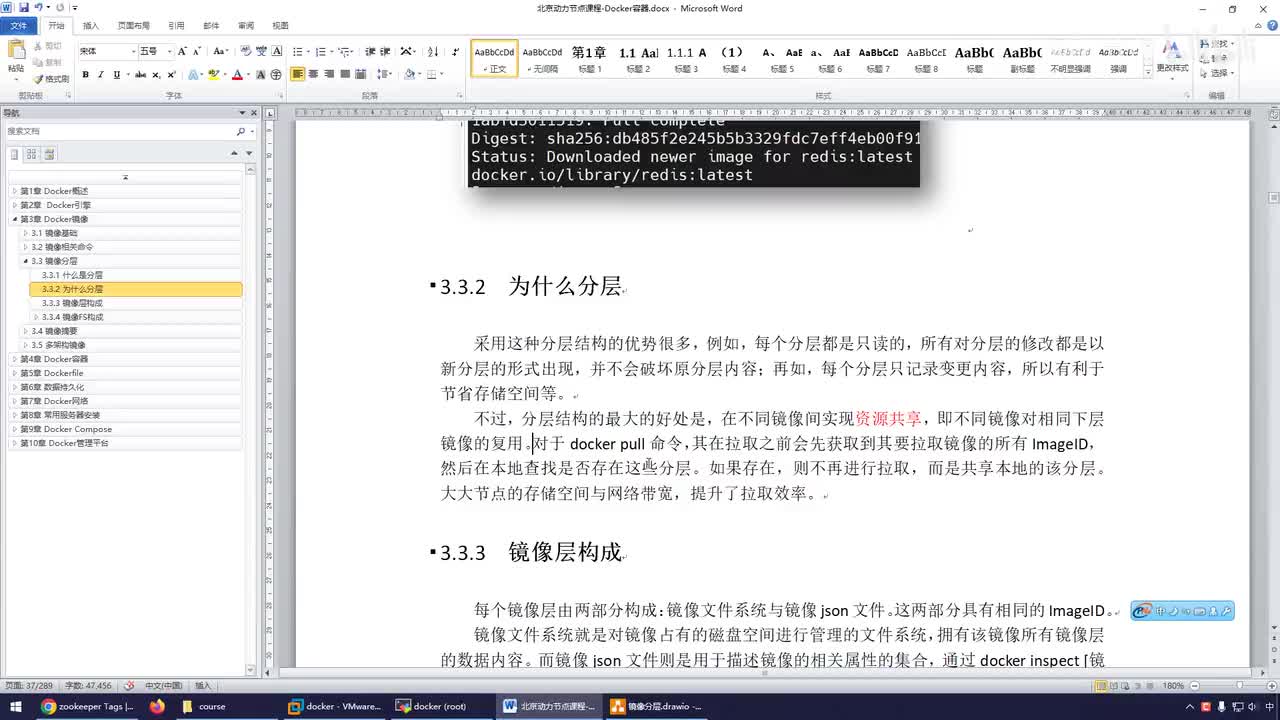Open the Borders dropdown
The height and width of the screenshot is (720, 1280).
point(442,74)
